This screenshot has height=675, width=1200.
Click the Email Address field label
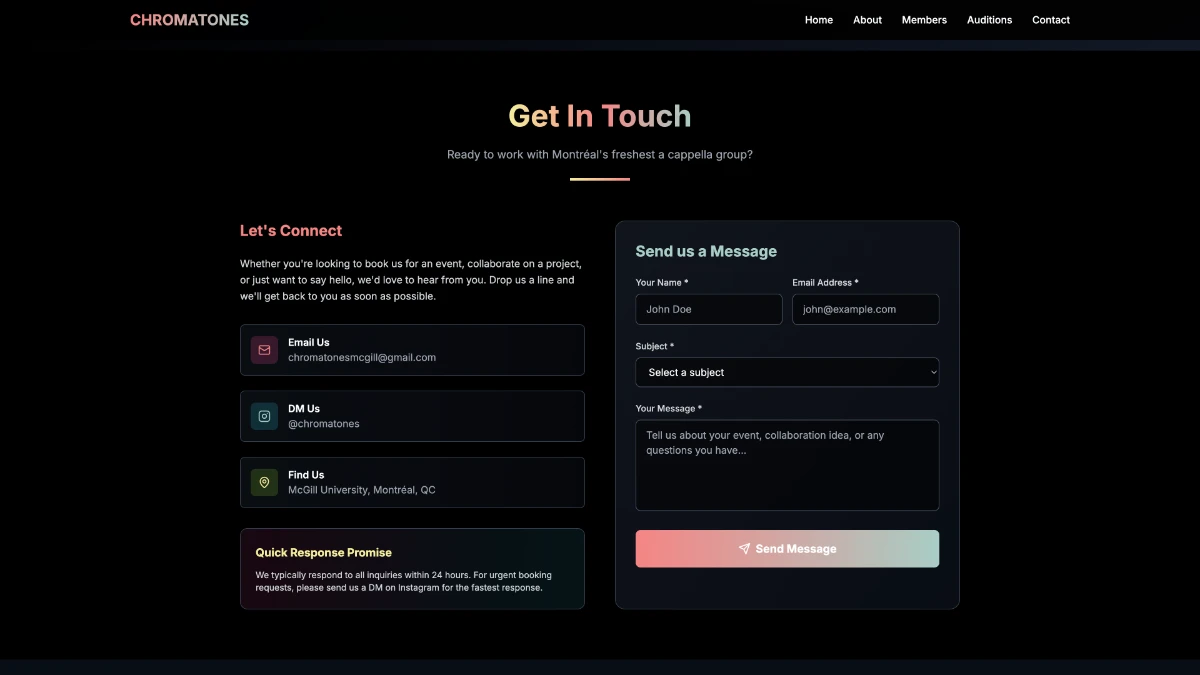coord(826,283)
